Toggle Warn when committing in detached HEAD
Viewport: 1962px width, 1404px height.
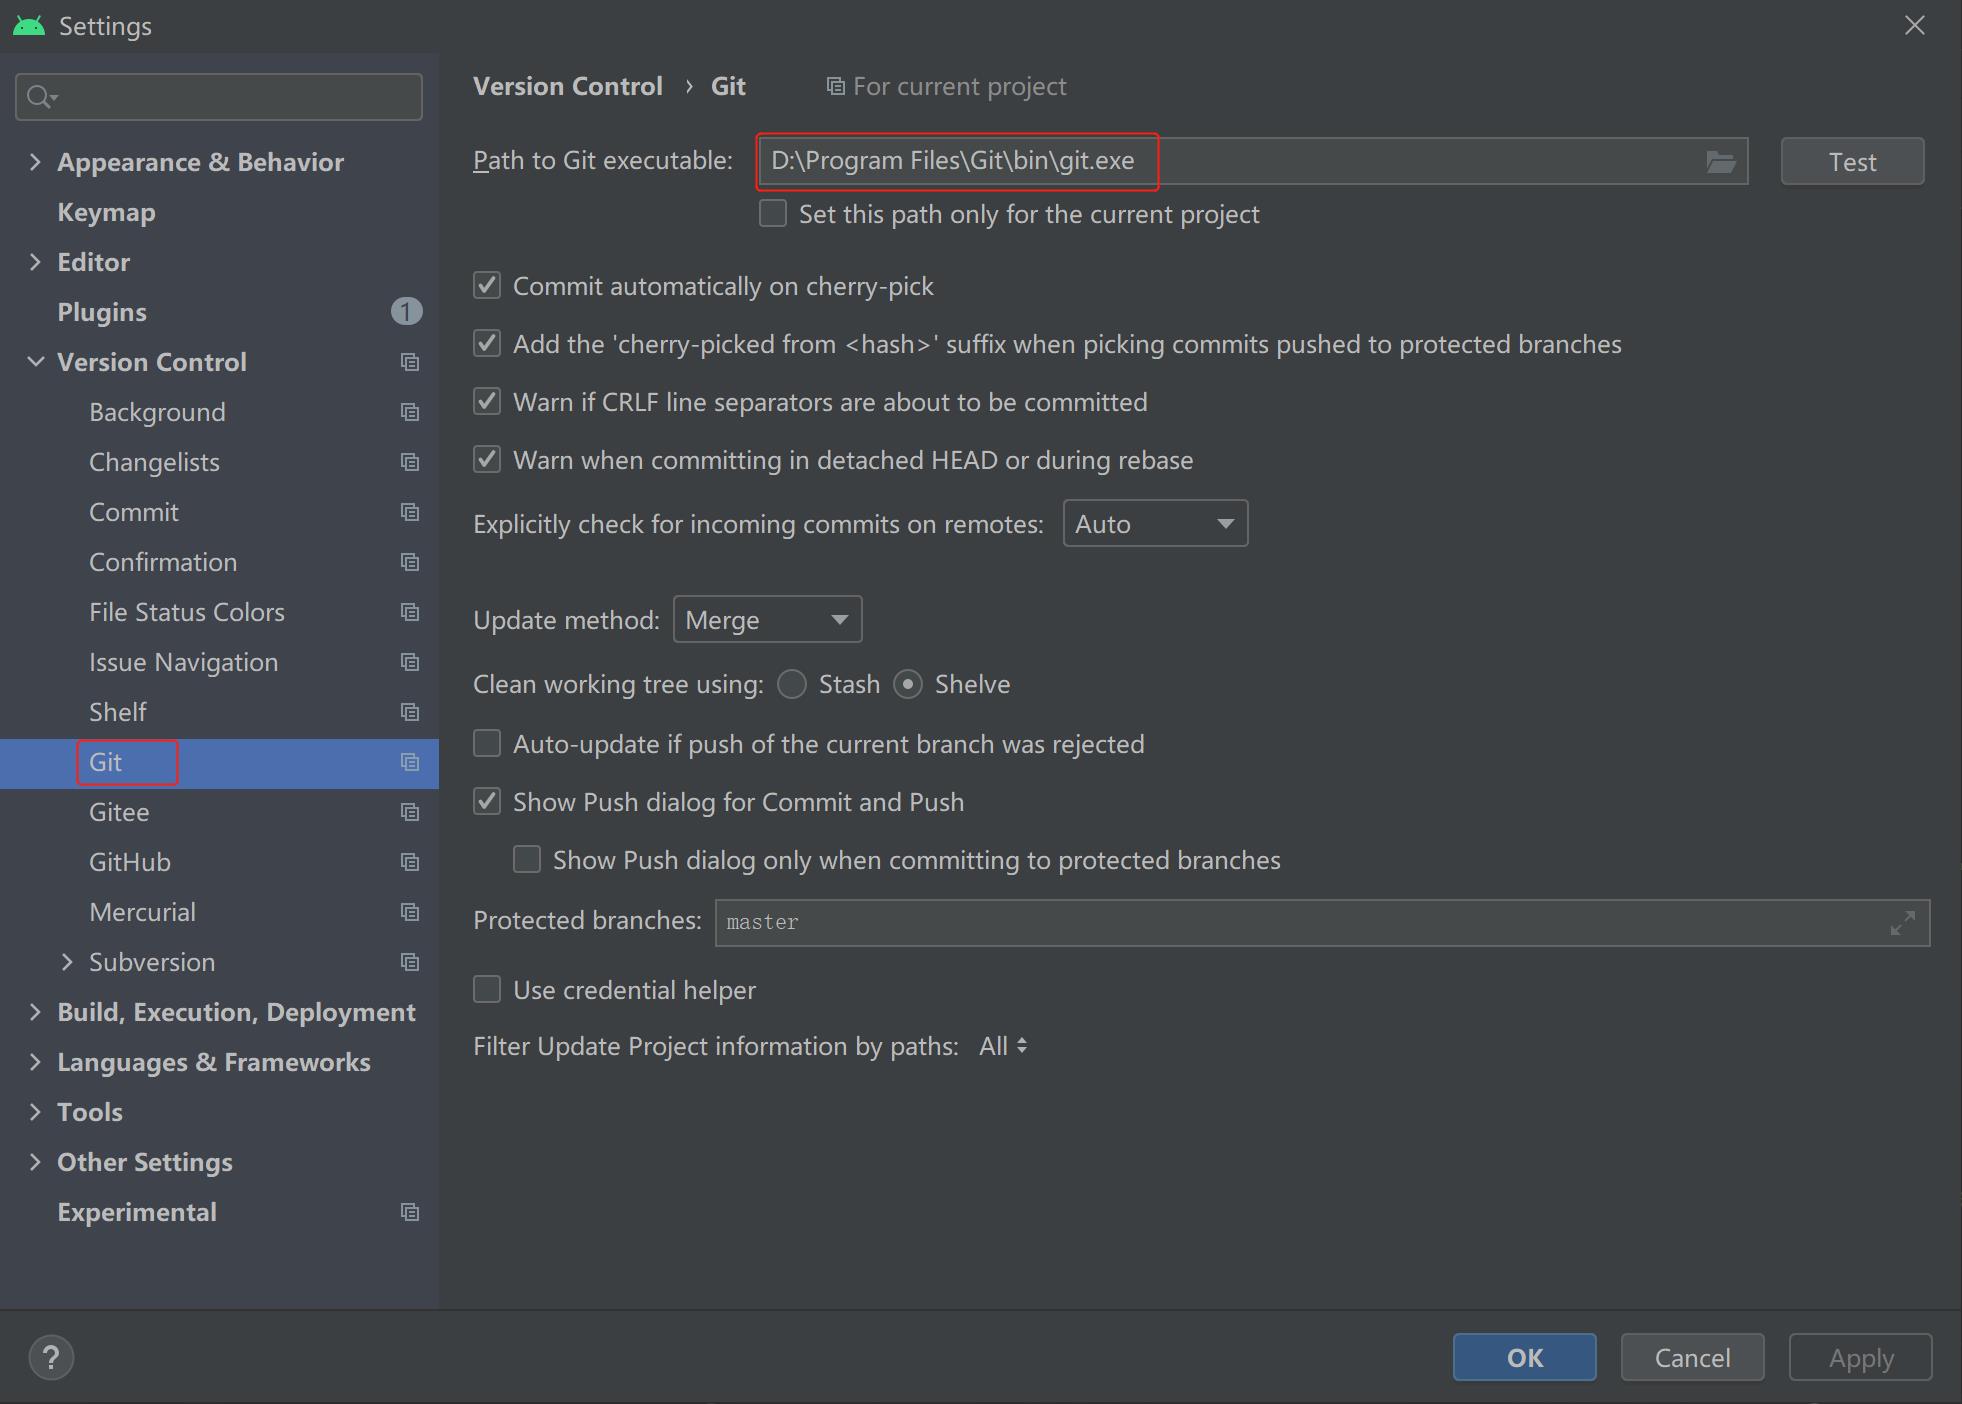pos(487,460)
